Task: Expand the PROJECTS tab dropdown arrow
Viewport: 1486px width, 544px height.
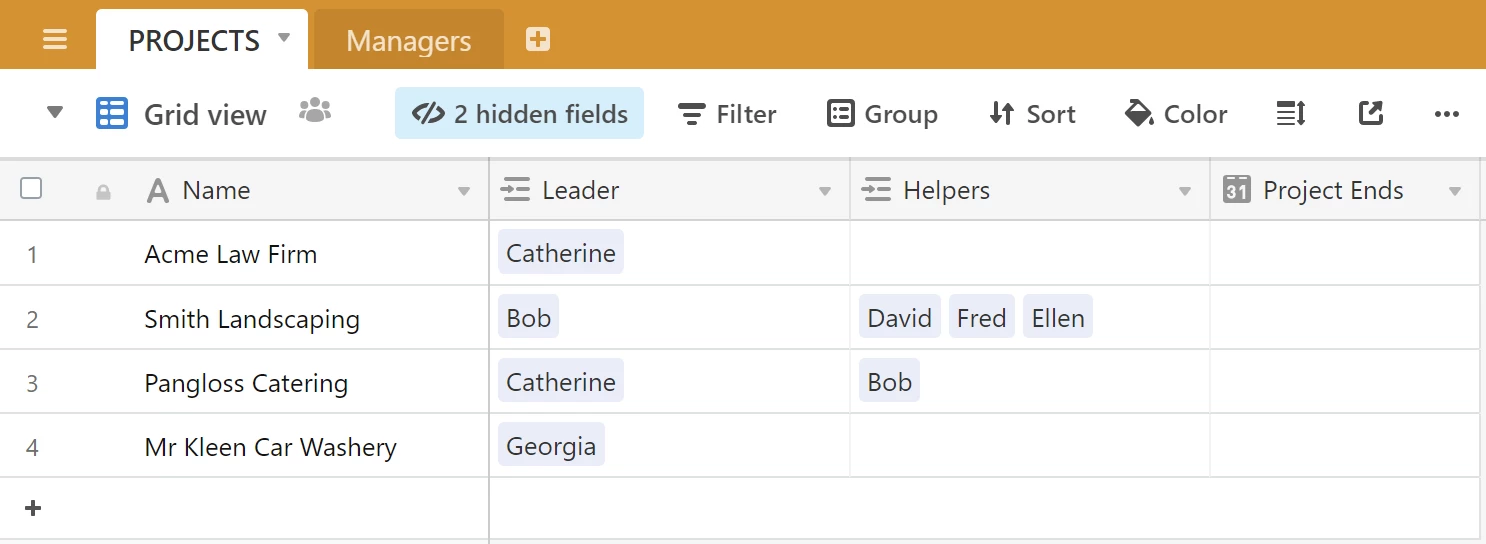Action: (284, 38)
